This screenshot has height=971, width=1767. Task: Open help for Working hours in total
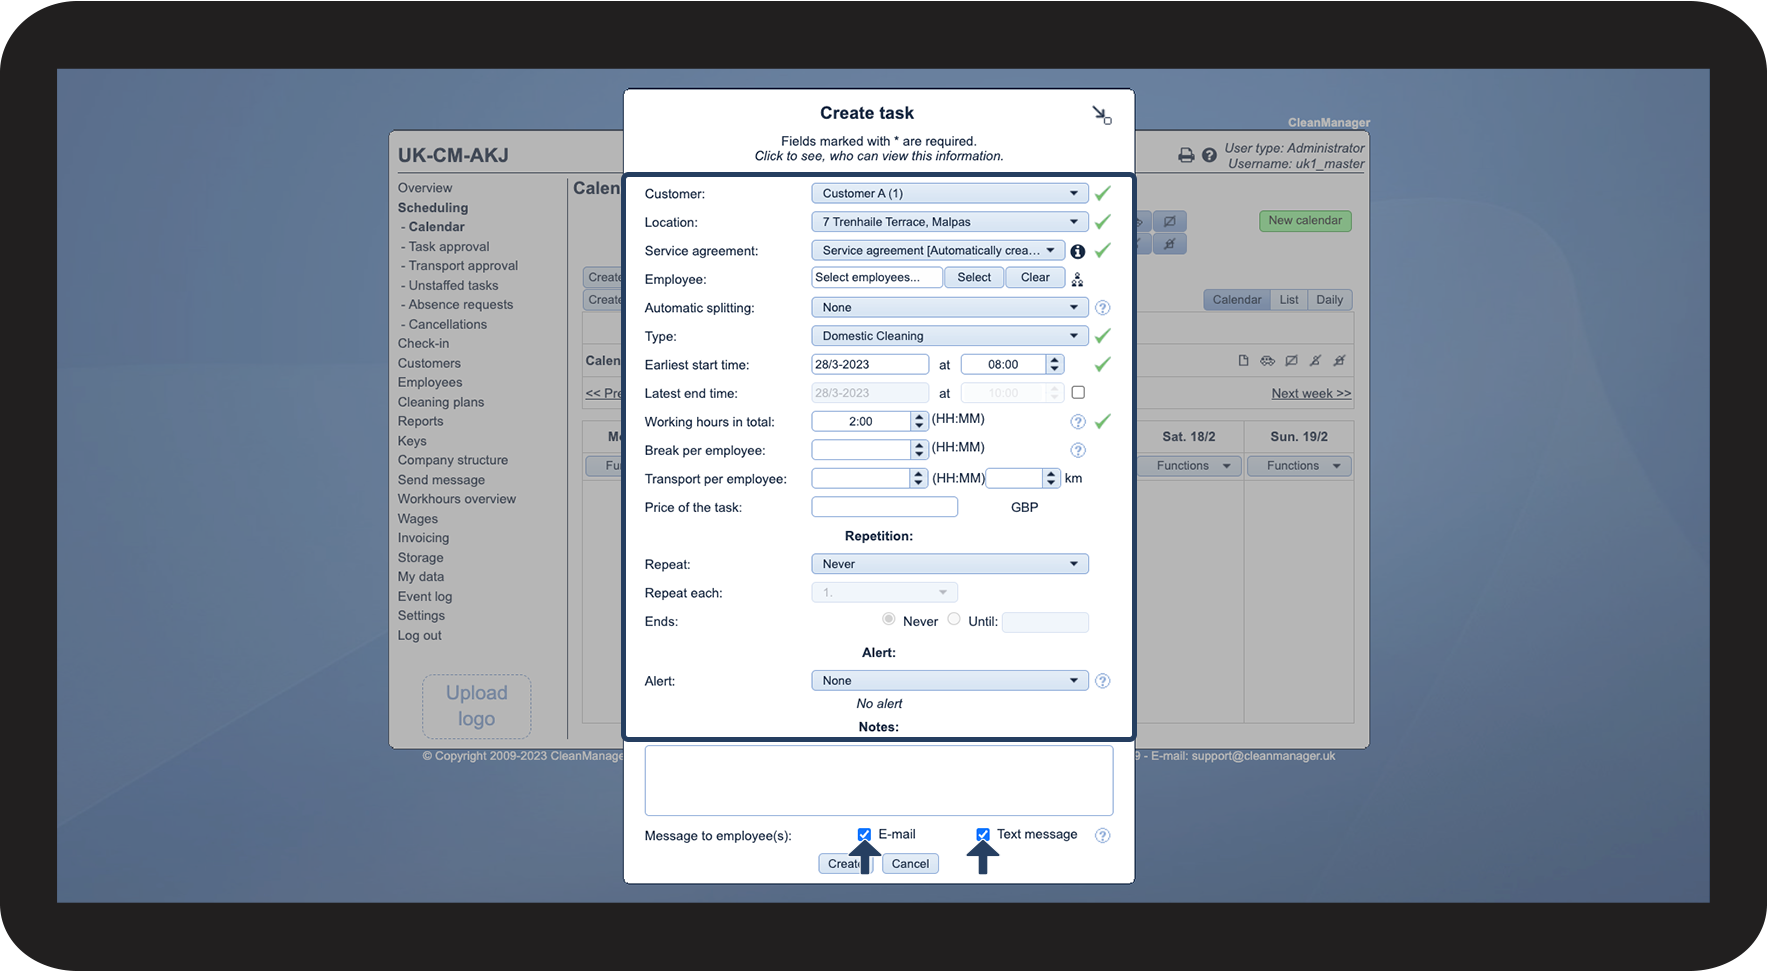[1078, 422]
